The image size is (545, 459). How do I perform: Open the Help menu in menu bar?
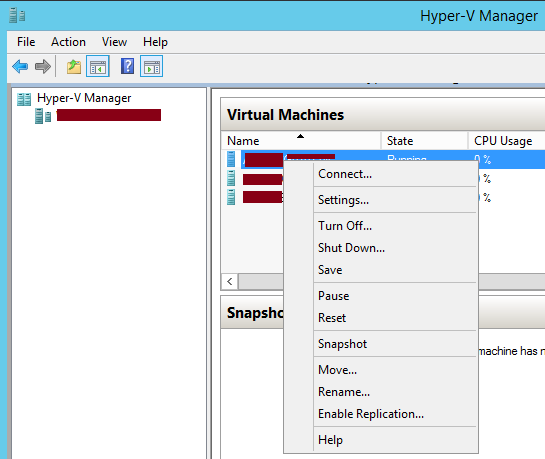[x=155, y=42]
